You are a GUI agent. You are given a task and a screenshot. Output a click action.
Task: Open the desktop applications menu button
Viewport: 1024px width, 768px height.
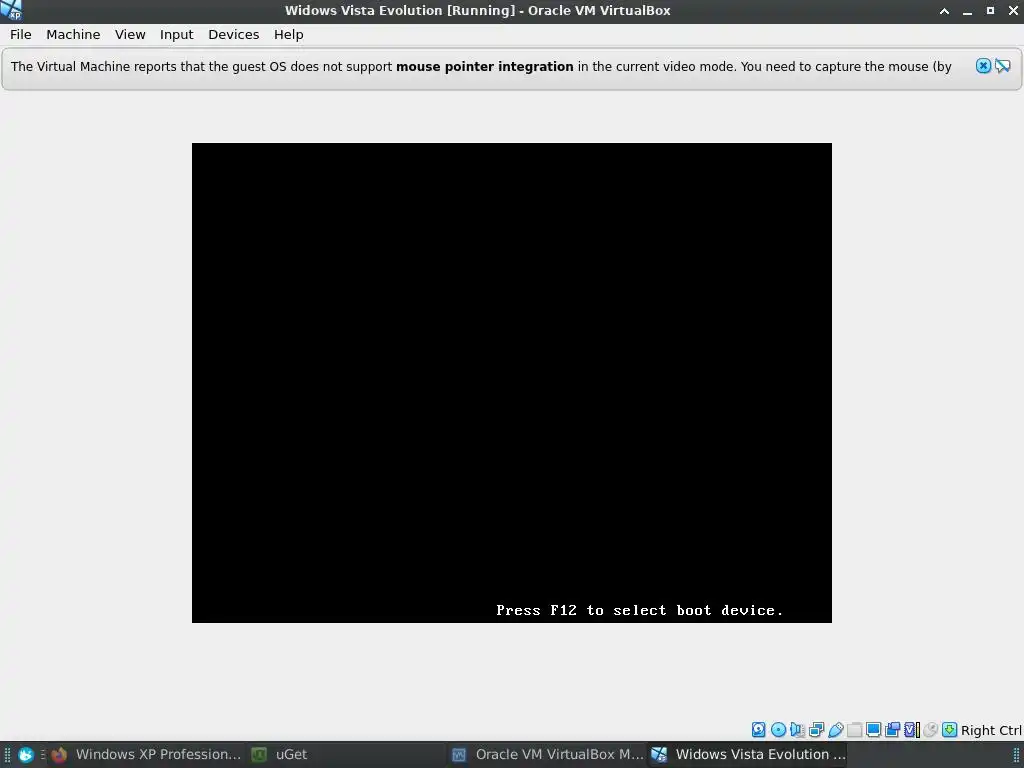pyautogui.click(x=25, y=755)
